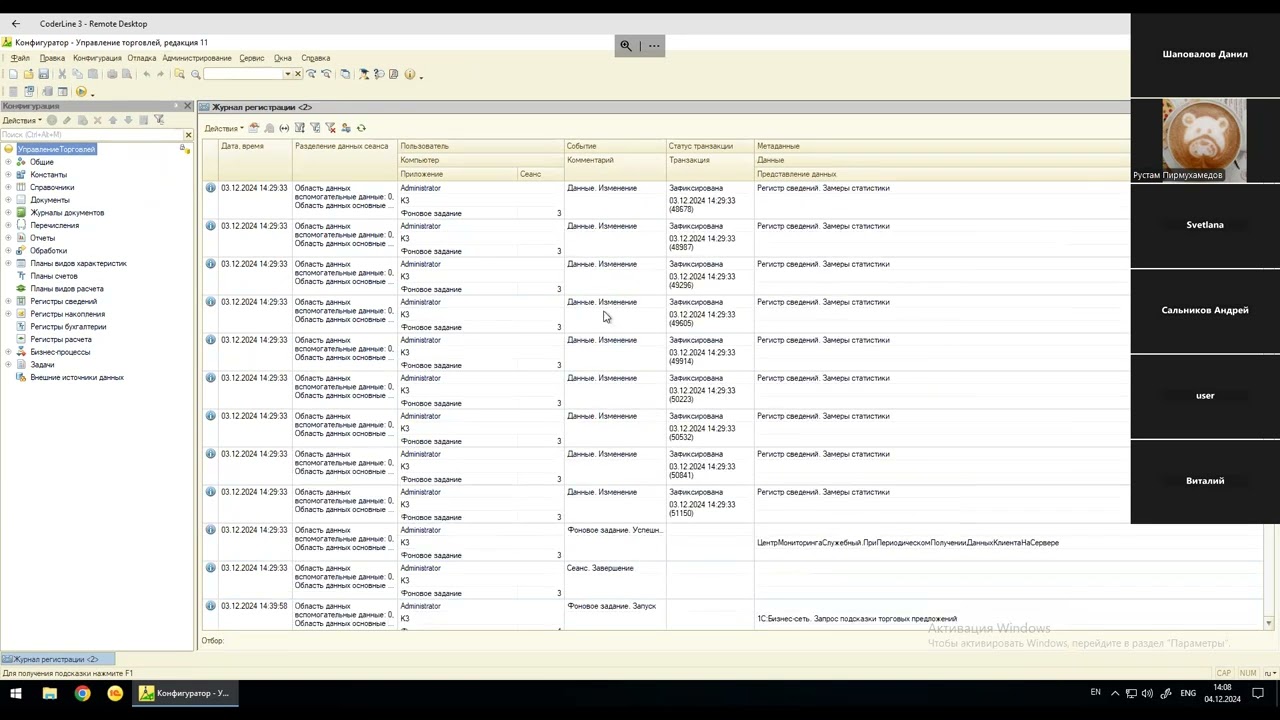This screenshot has width=1280, height=720.
Task: Expand the Документы tree node
Action: (x=8, y=200)
